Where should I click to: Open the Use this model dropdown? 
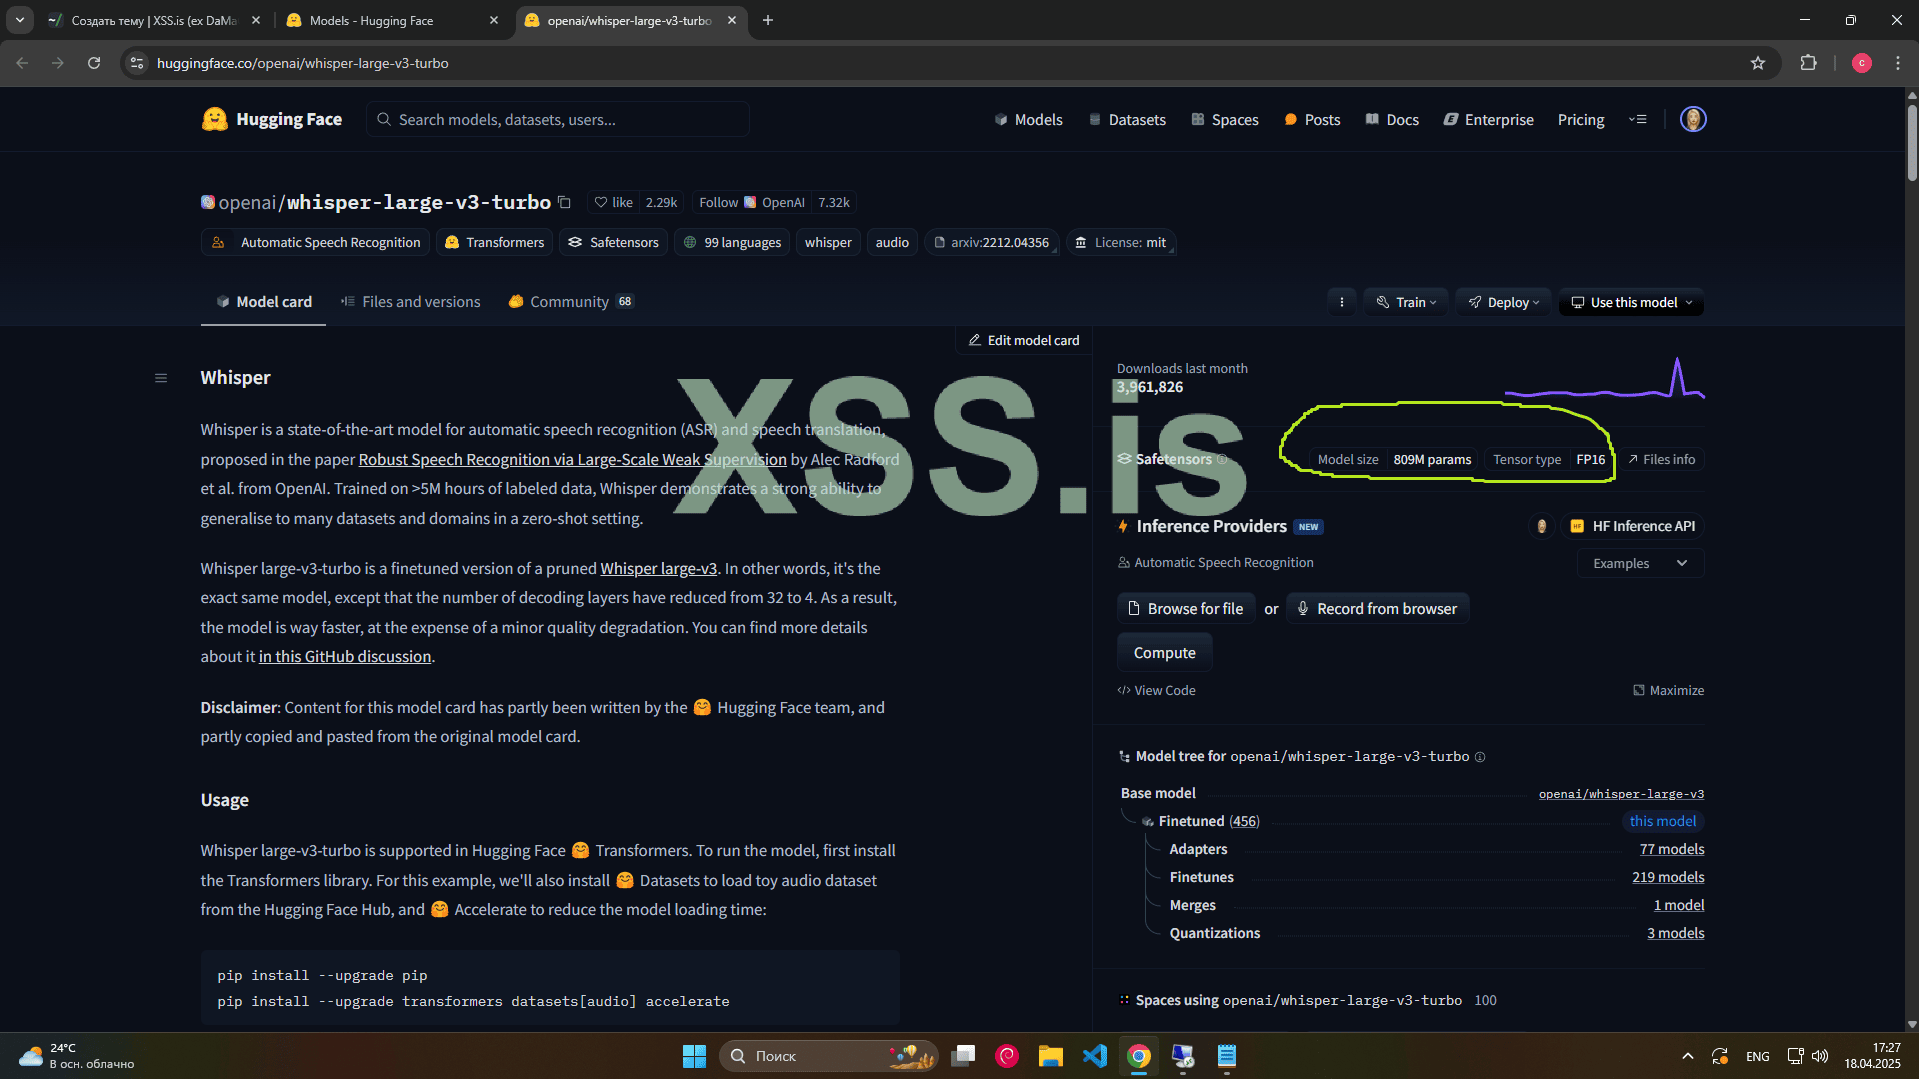click(1631, 302)
